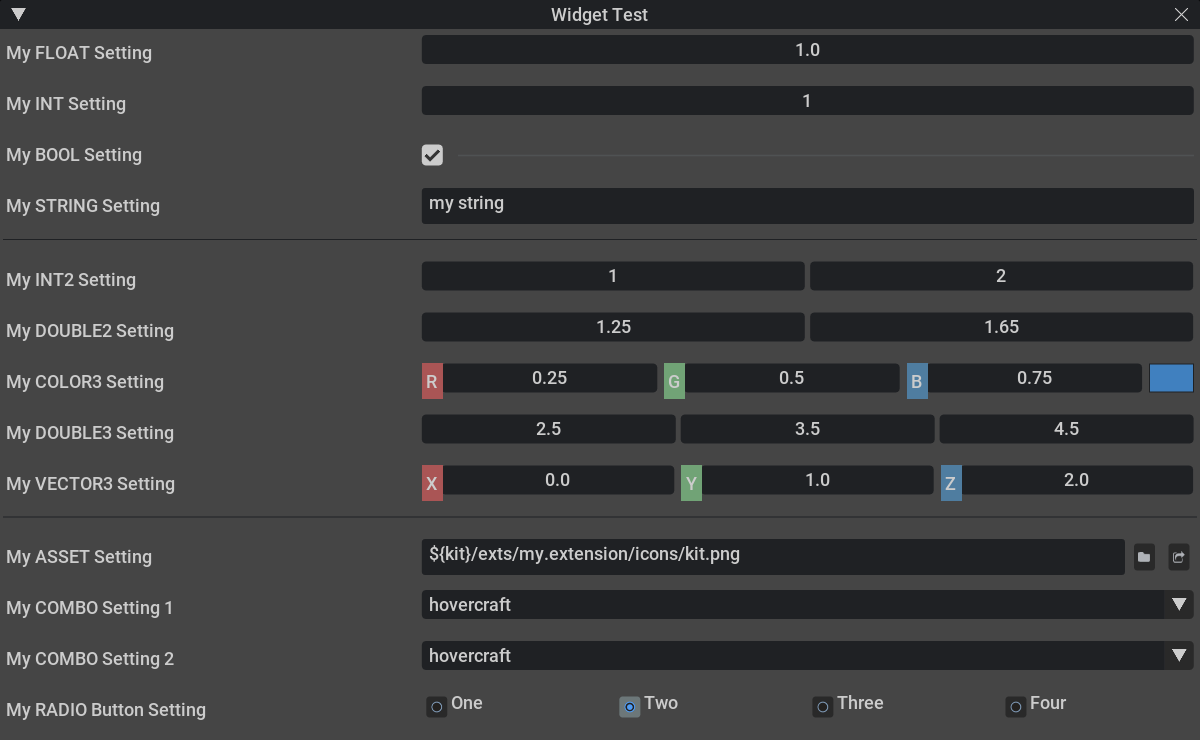Viewport: 1200px width, 740px height.
Task: Click the red X axis label
Action: pyautogui.click(x=432, y=484)
